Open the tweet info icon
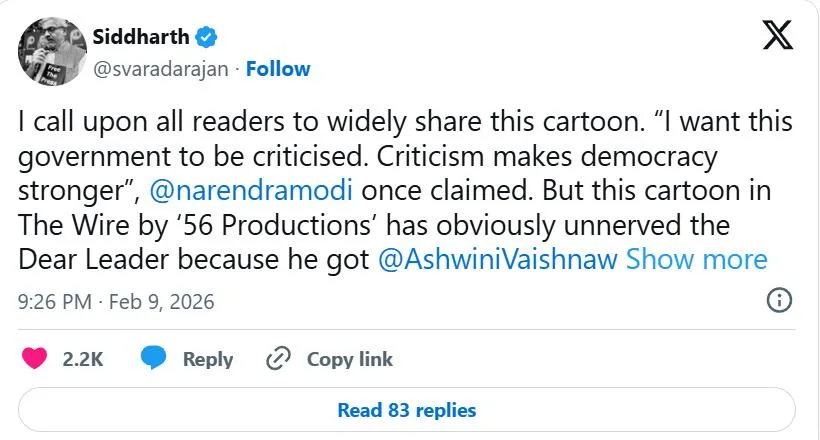This screenshot has height=440, width=820. click(x=779, y=300)
